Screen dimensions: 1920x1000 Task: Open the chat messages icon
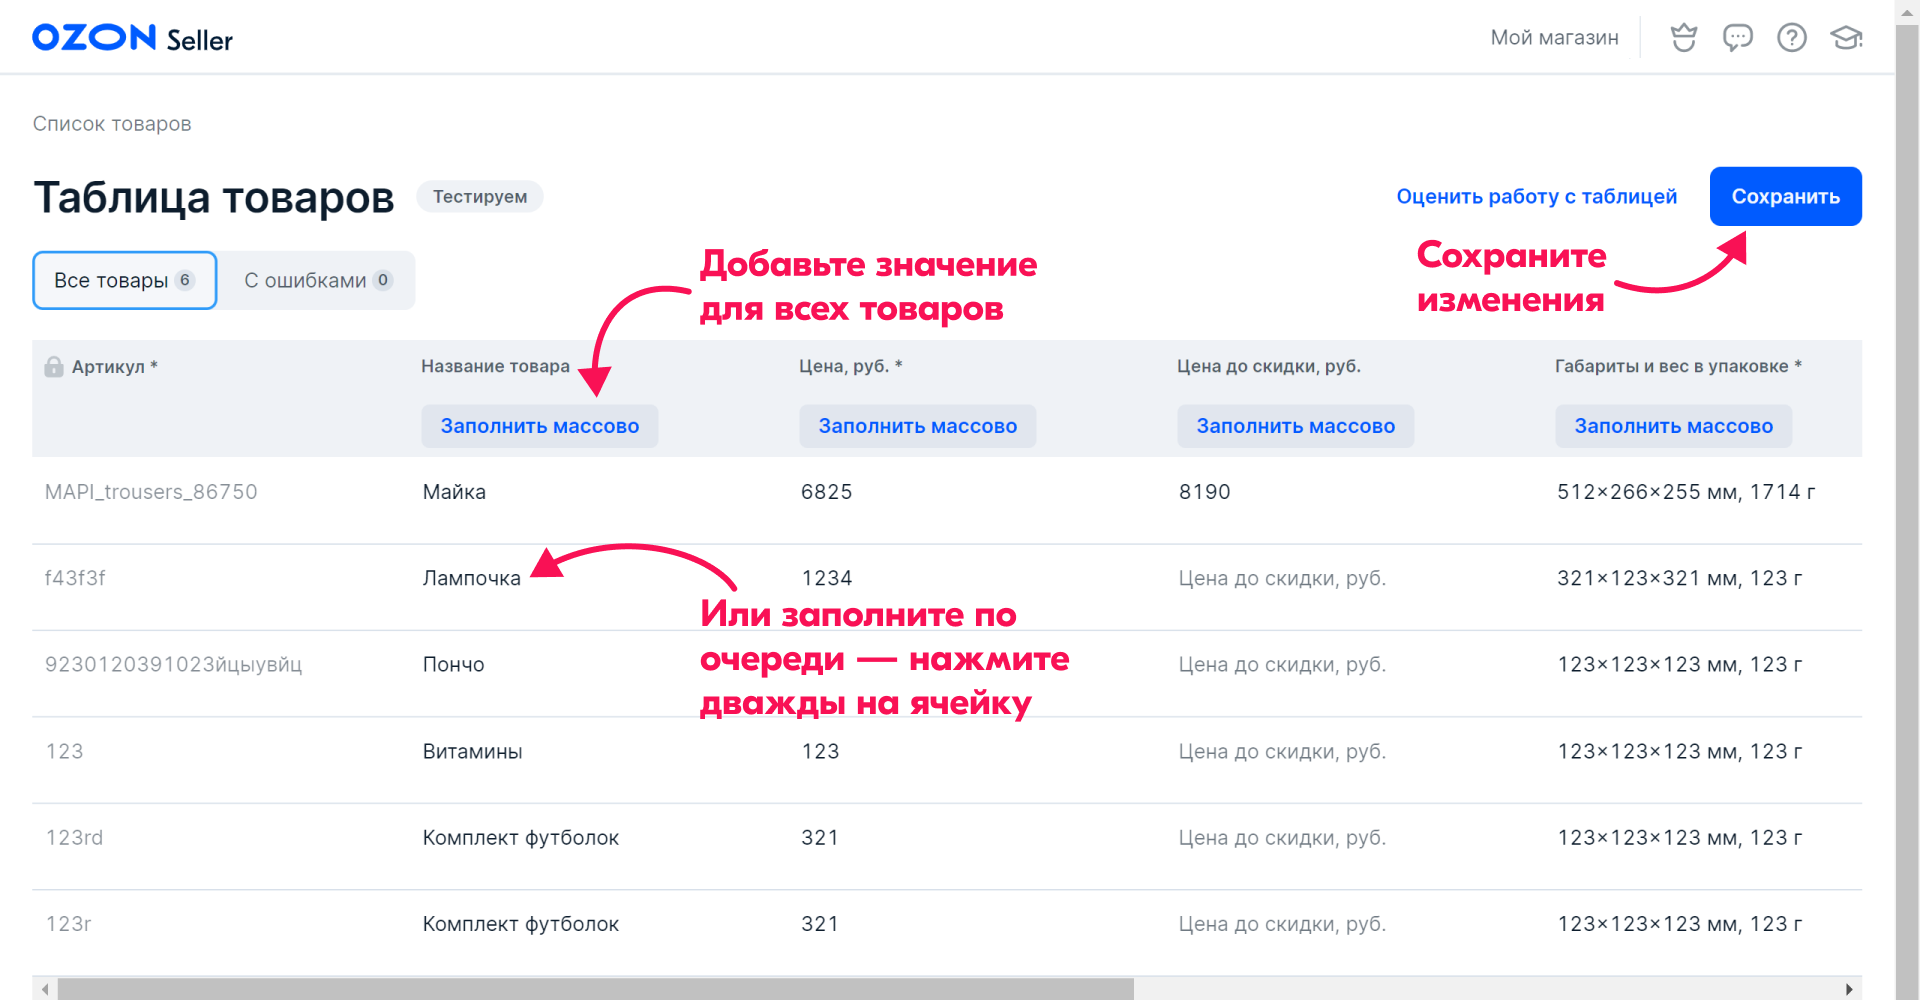click(1738, 38)
